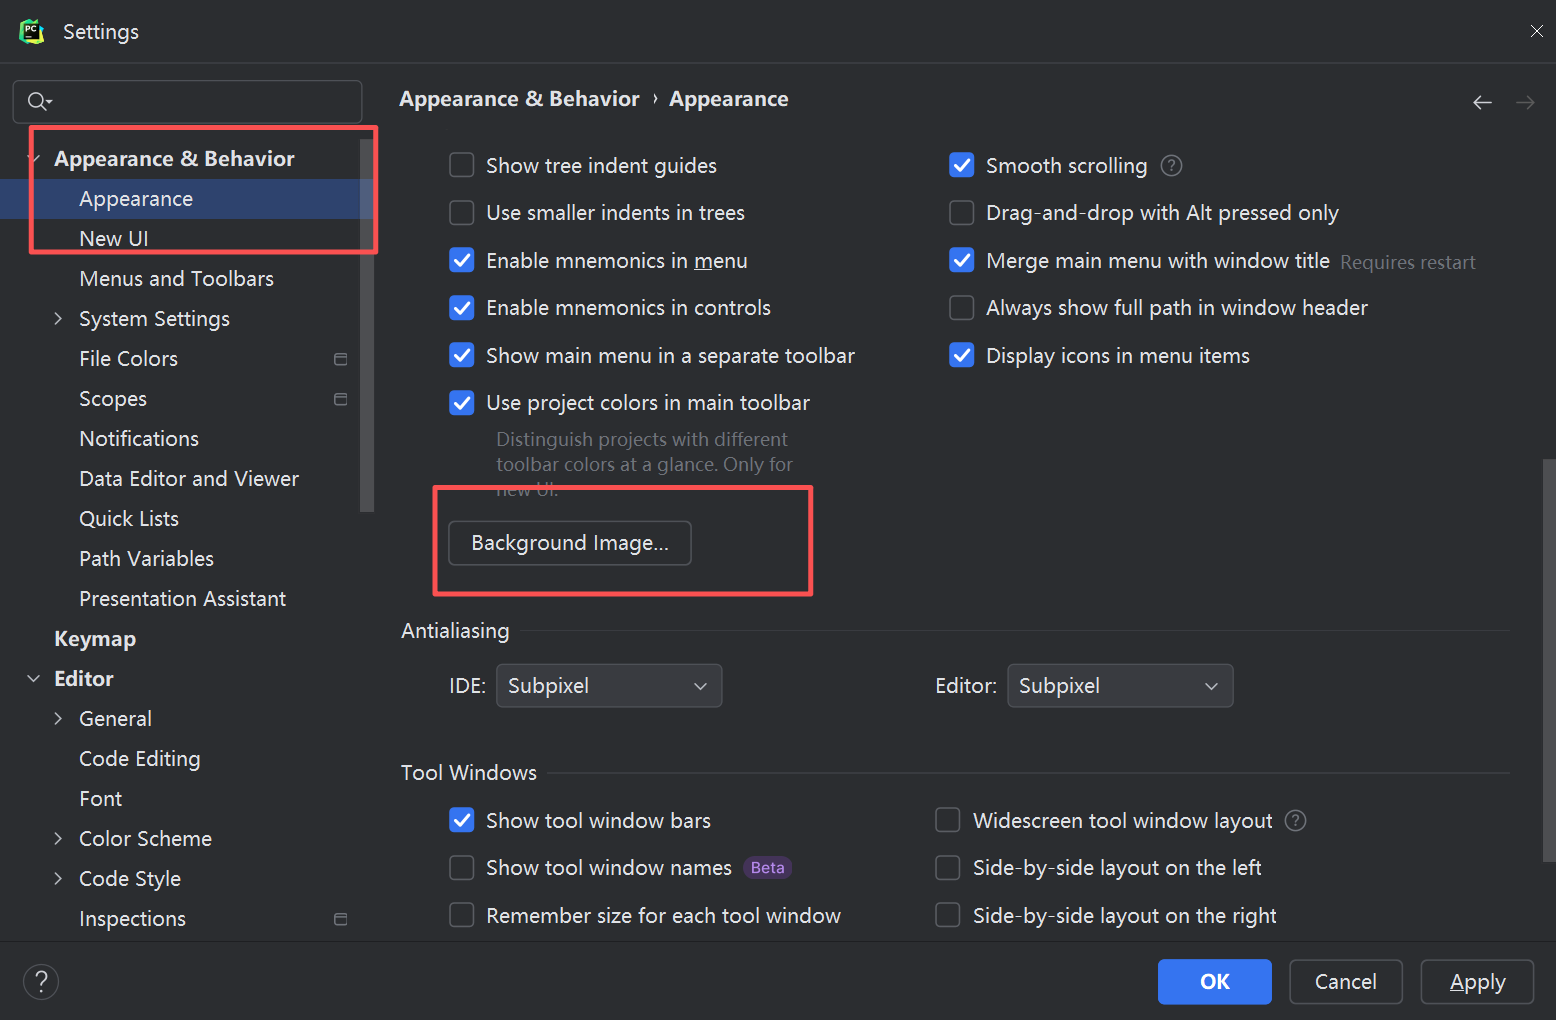Enable Use smaller indents in trees
Image resolution: width=1556 pixels, height=1020 pixels.
pyautogui.click(x=461, y=213)
